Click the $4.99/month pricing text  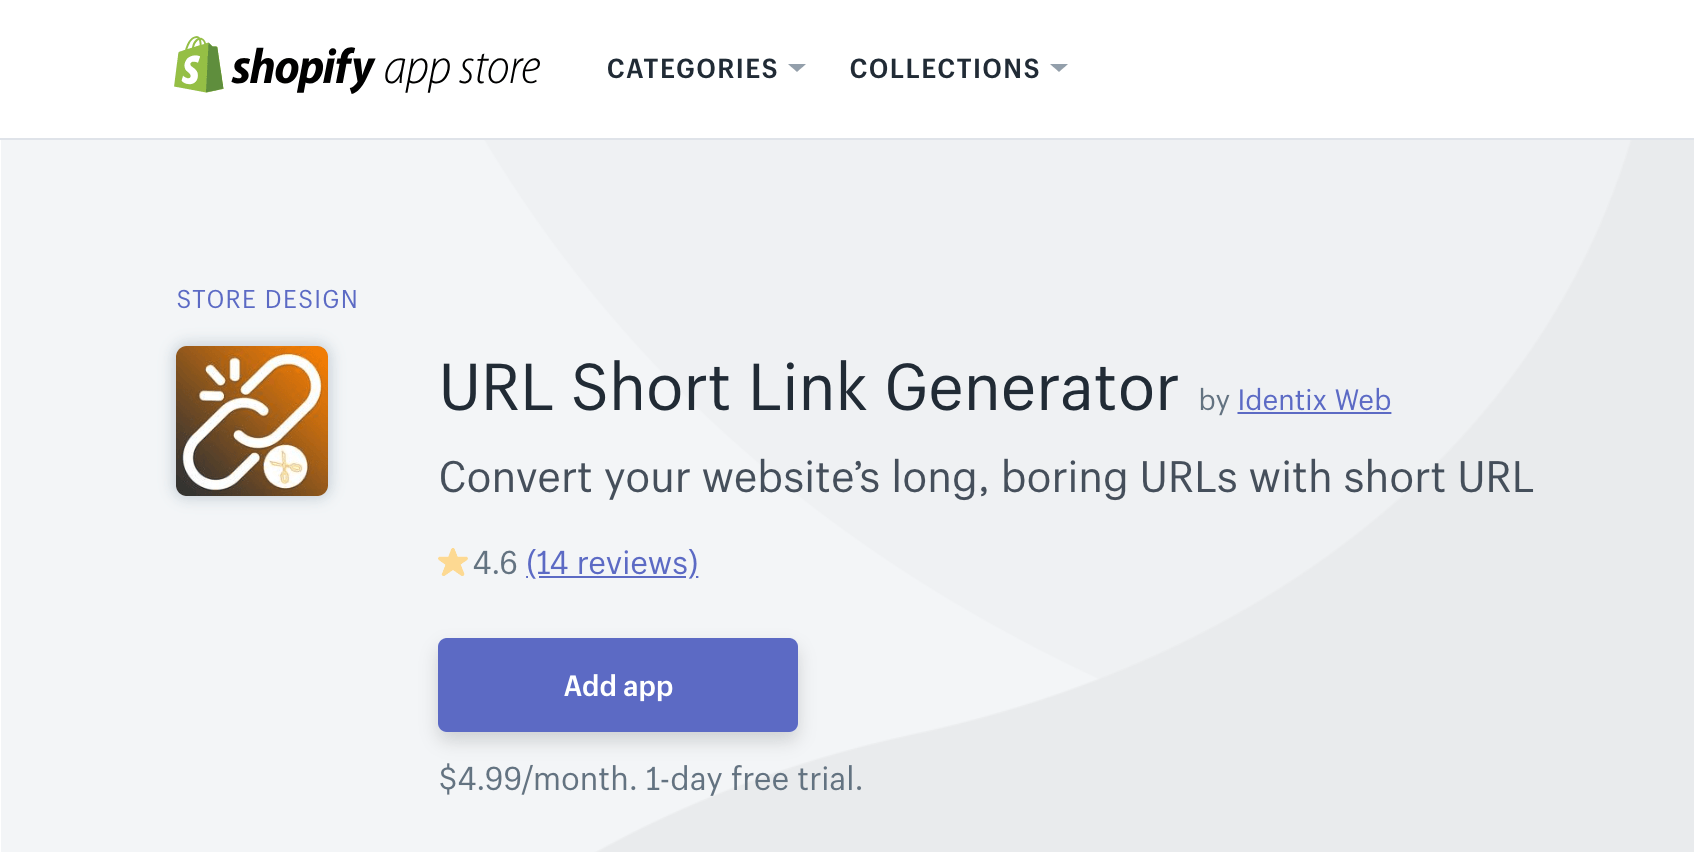pyautogui.click(x=650, y=778)
